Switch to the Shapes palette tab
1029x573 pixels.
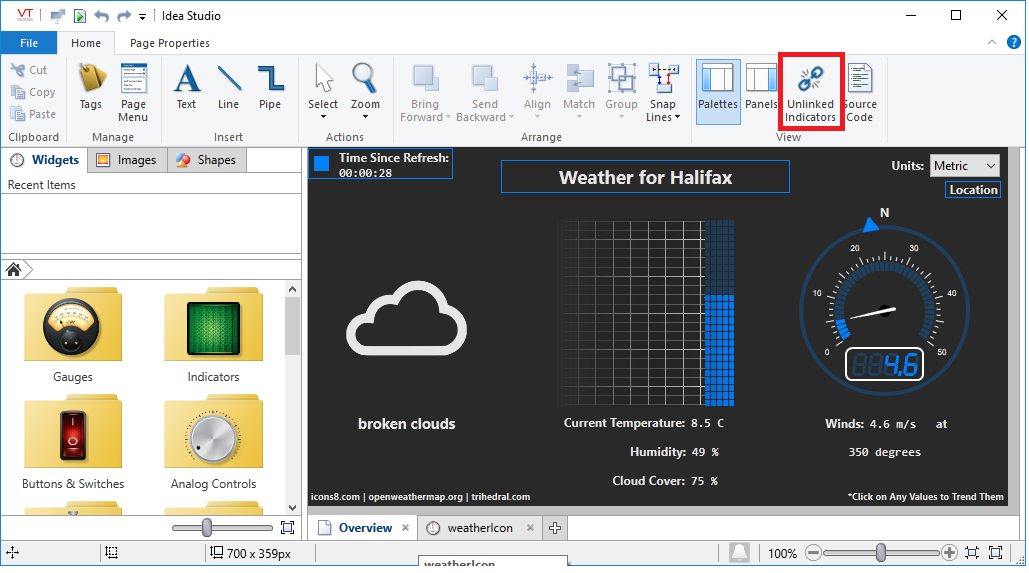tap(206, 160)
